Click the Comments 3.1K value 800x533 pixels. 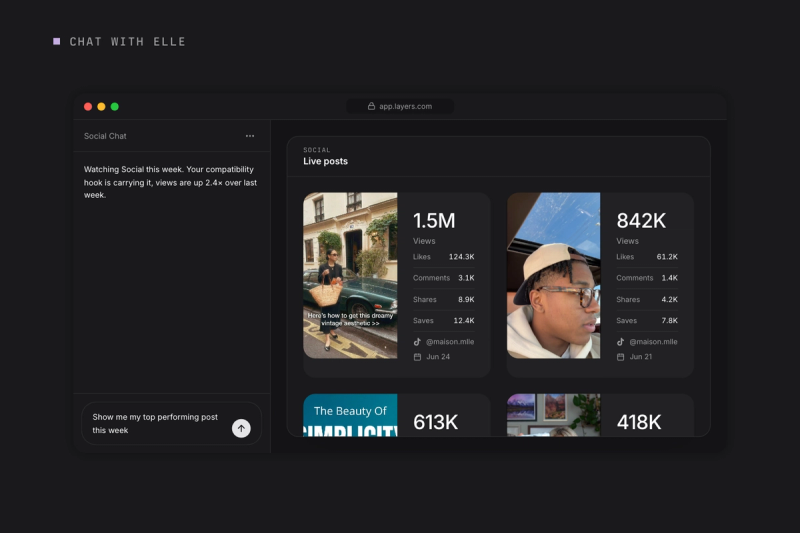pyautogui.click(x=466, y=278)
